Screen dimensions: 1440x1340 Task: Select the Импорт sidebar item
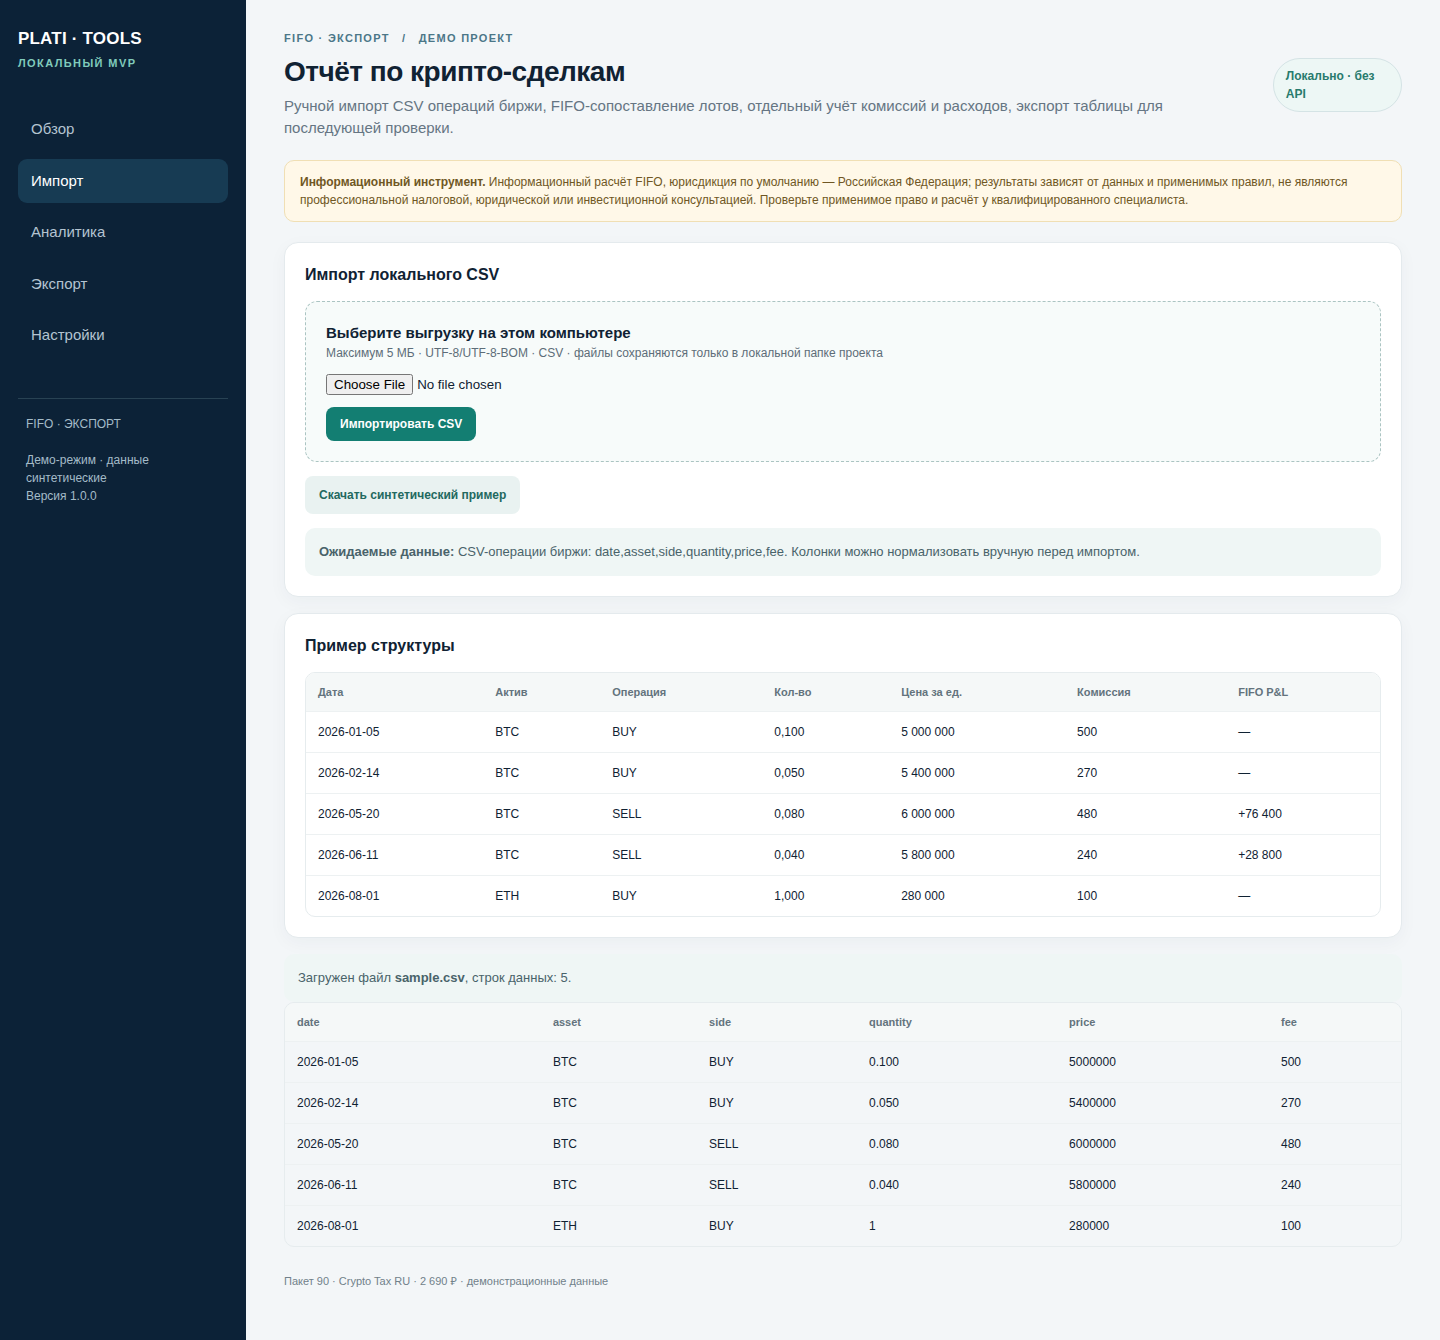tap(123, 181)
